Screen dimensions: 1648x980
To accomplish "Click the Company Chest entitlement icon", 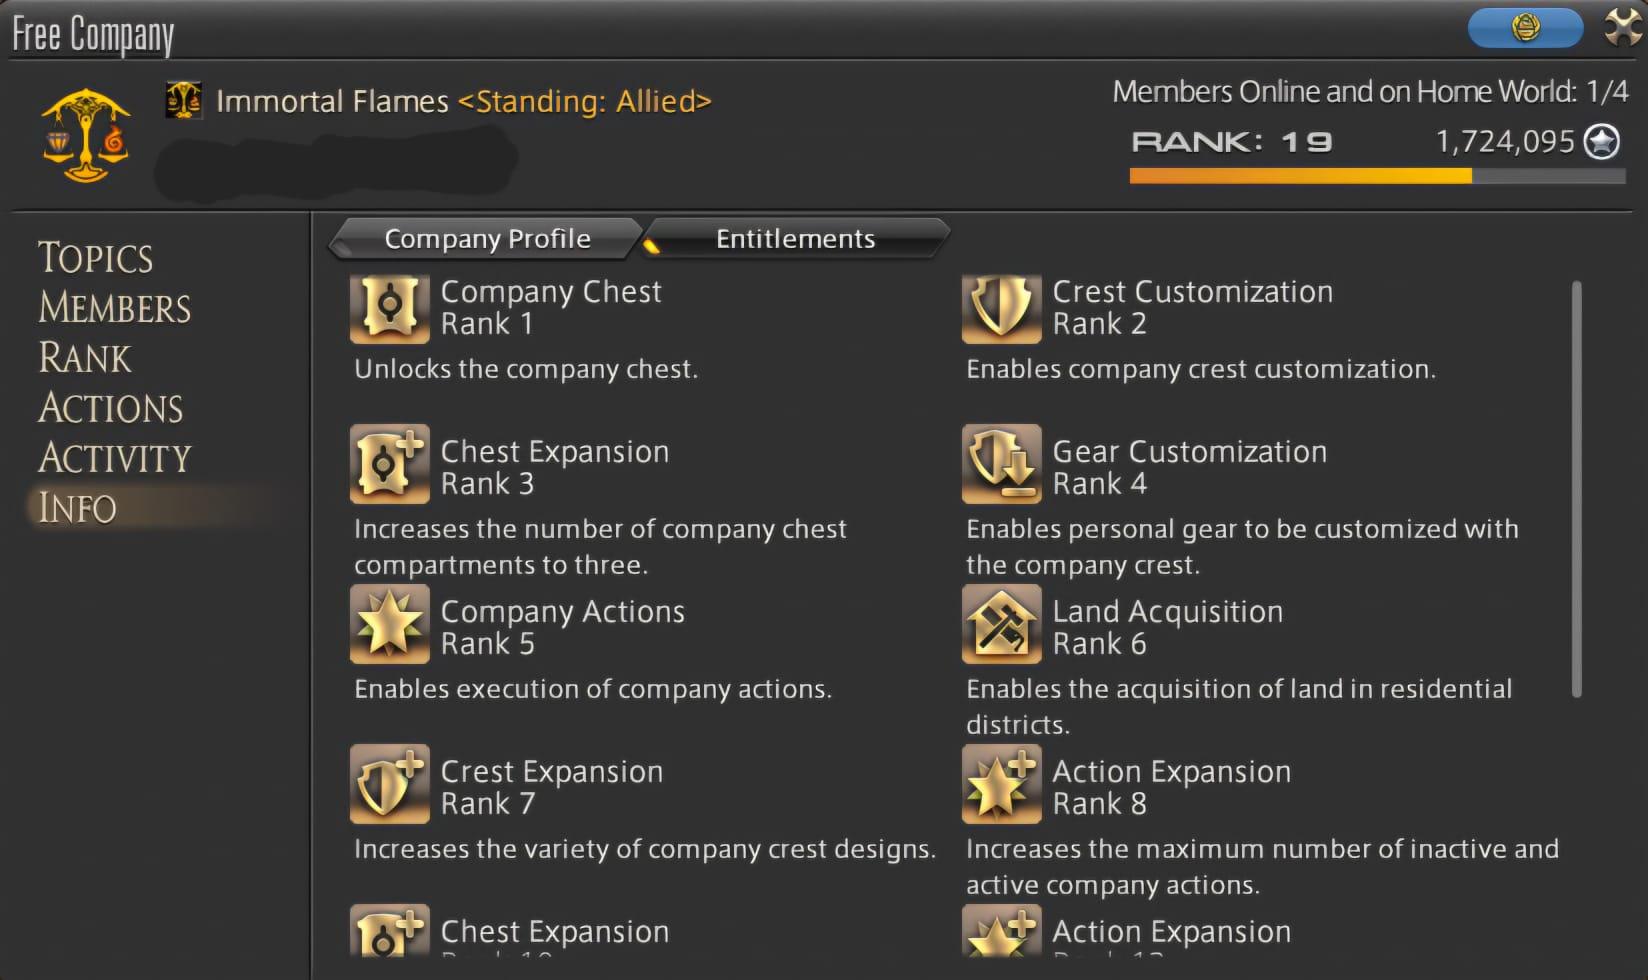I will [x=389, y=306].
